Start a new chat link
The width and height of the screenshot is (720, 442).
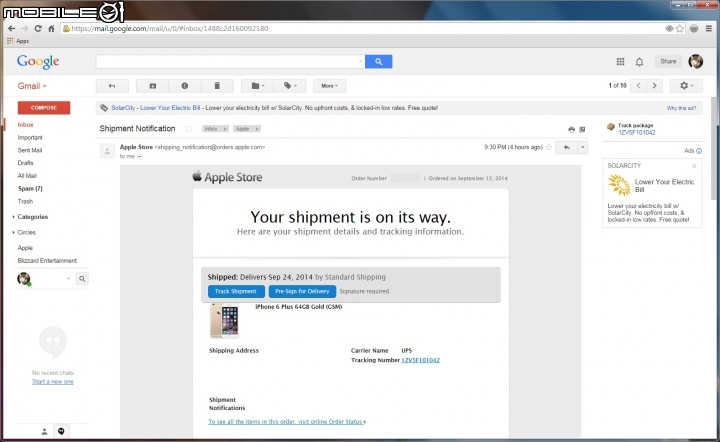point(53,382)
